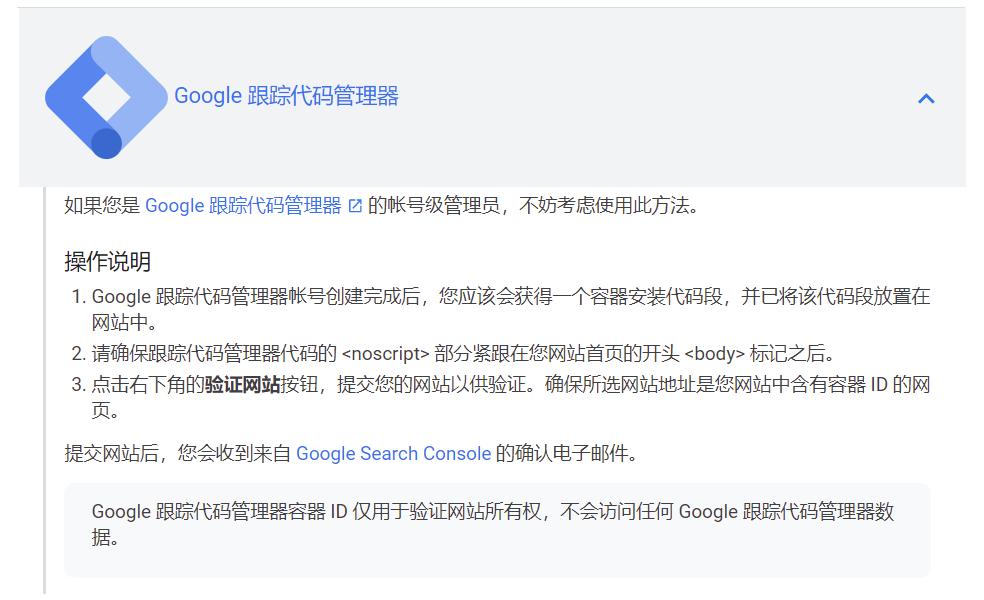Click the section title Google 跟踪代码管理器
The width and height of the screenshot is (984, 600).
pyautogui.click(x=289, y=95)
